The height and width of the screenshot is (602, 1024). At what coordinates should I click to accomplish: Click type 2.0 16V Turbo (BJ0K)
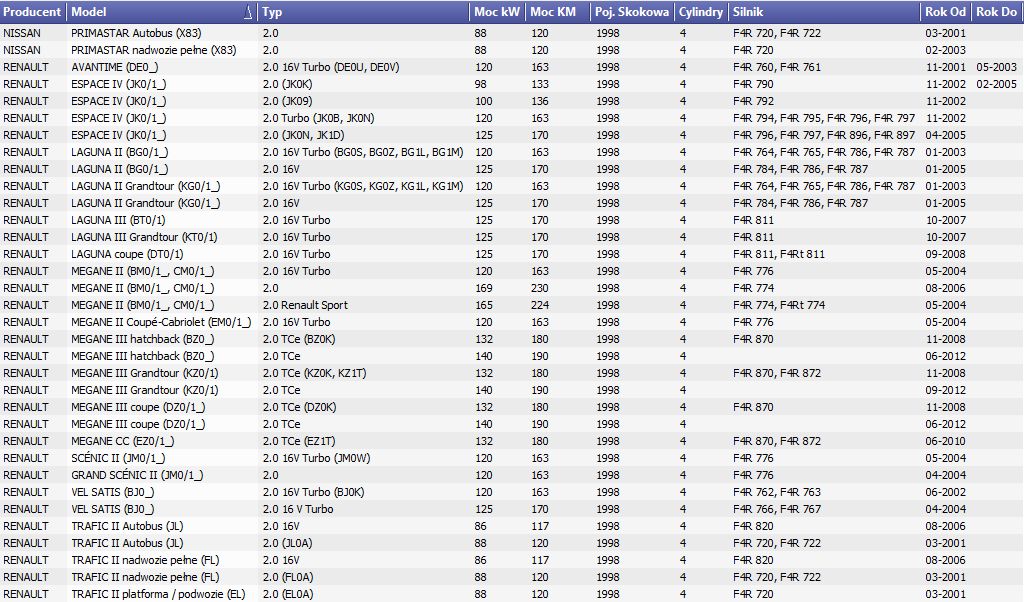tap(313, 491)
